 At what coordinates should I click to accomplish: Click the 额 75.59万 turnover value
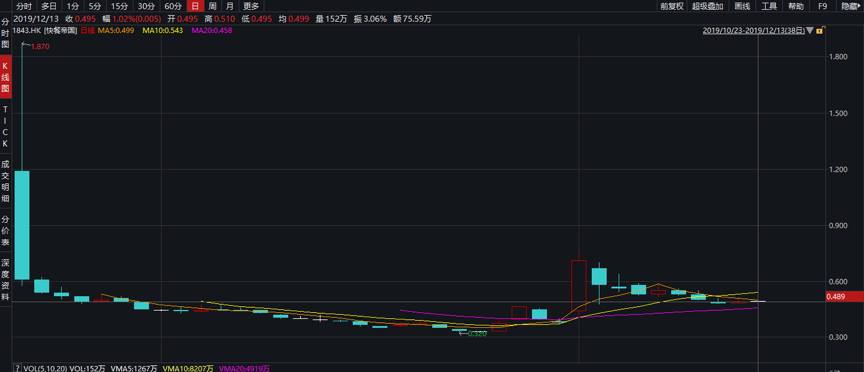pyautogui.click(x=412, y=19)
